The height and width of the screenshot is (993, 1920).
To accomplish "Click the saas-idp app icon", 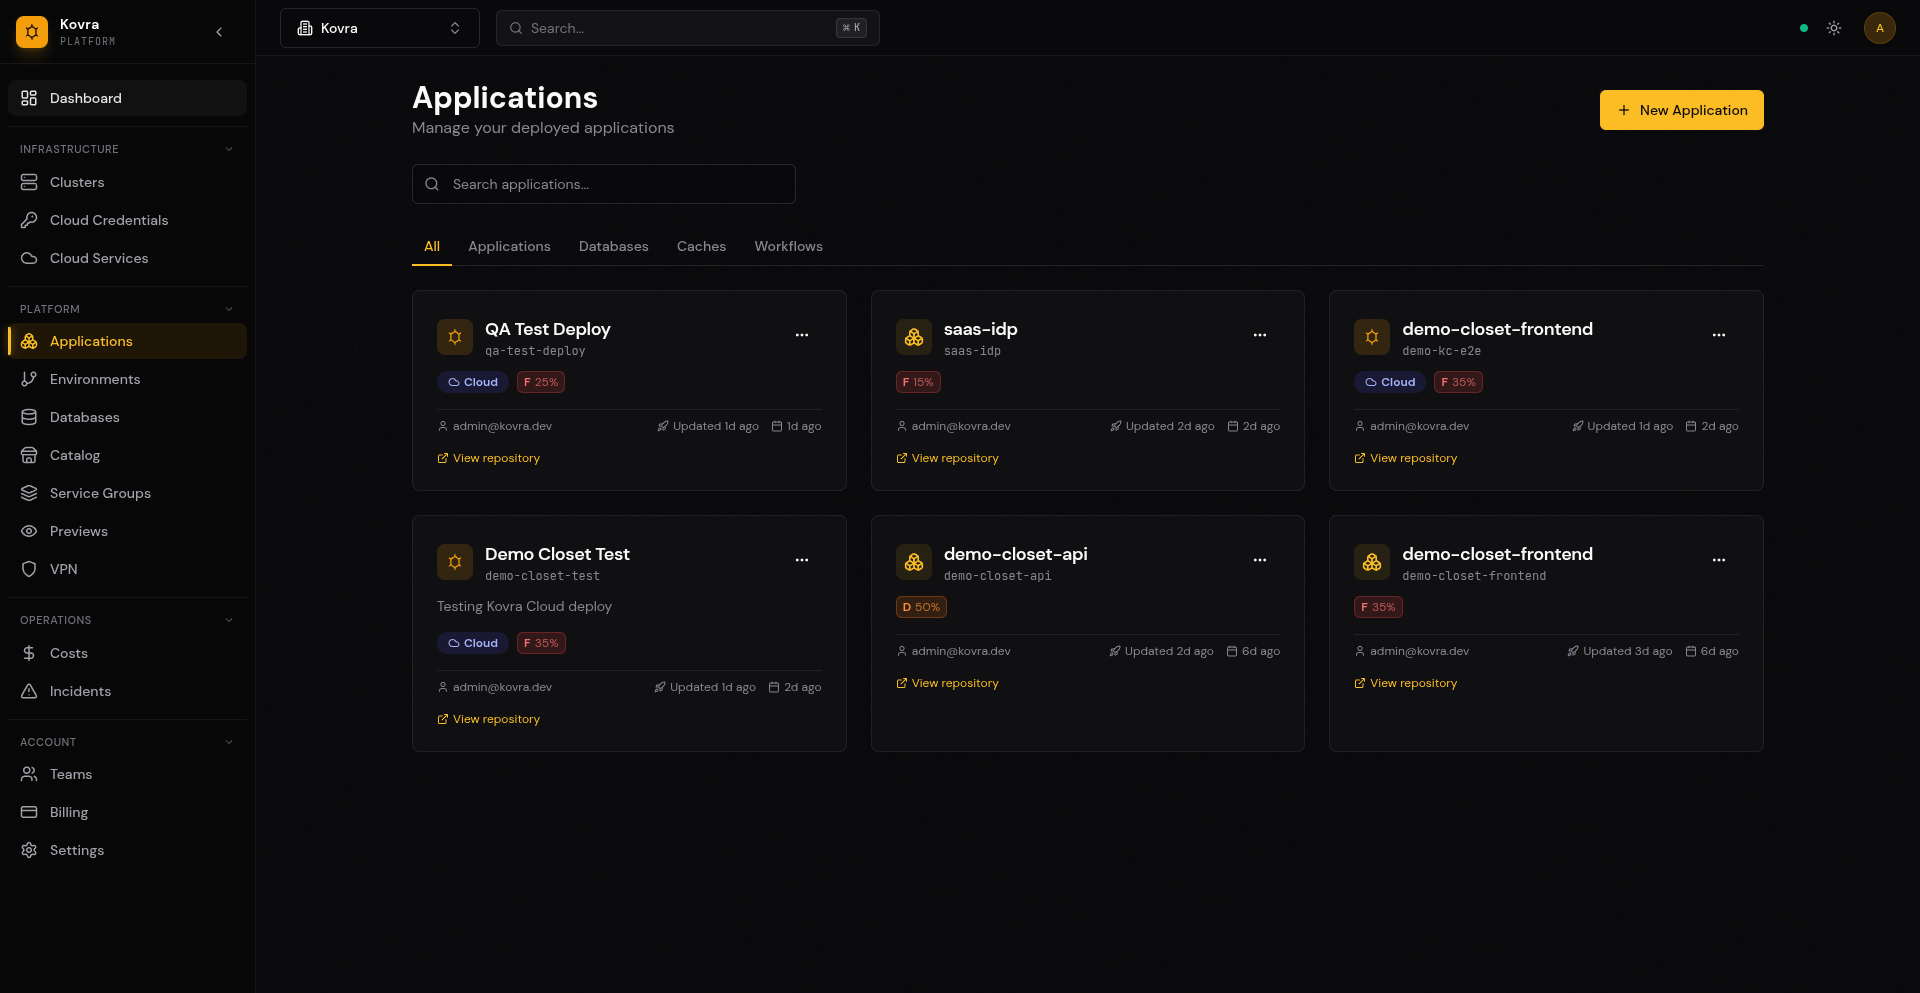I will pos(914,337).
